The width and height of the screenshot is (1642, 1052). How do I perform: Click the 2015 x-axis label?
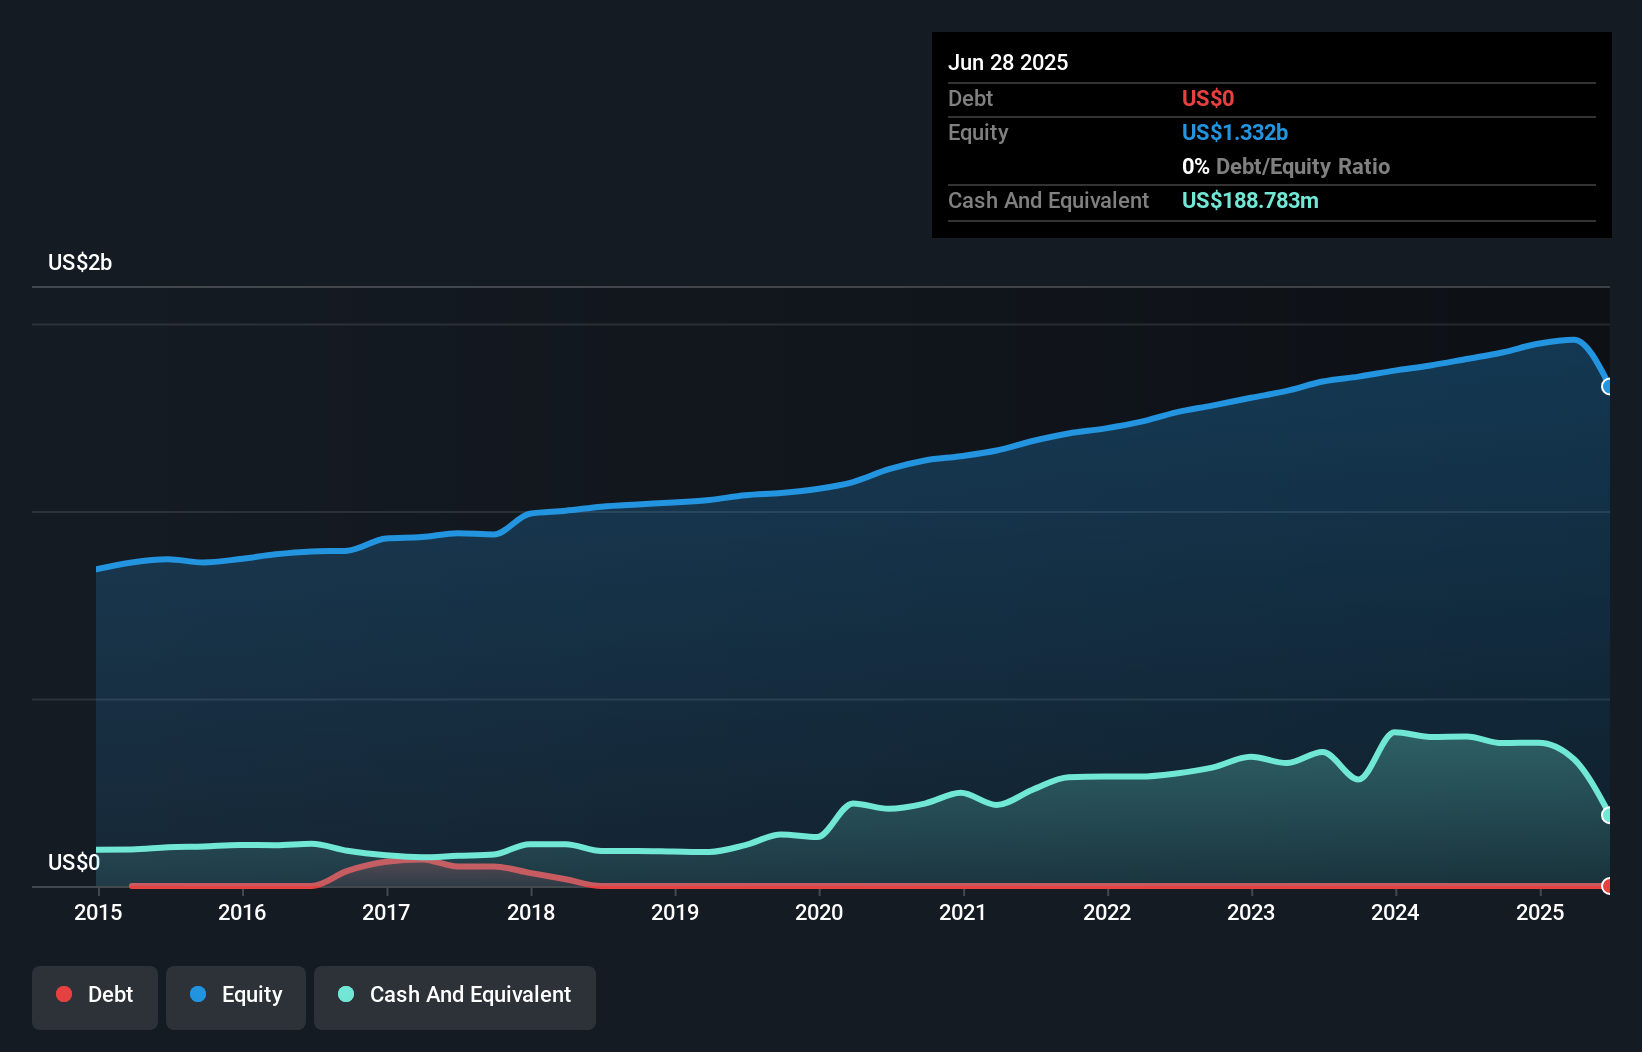[x=98, y=912]
